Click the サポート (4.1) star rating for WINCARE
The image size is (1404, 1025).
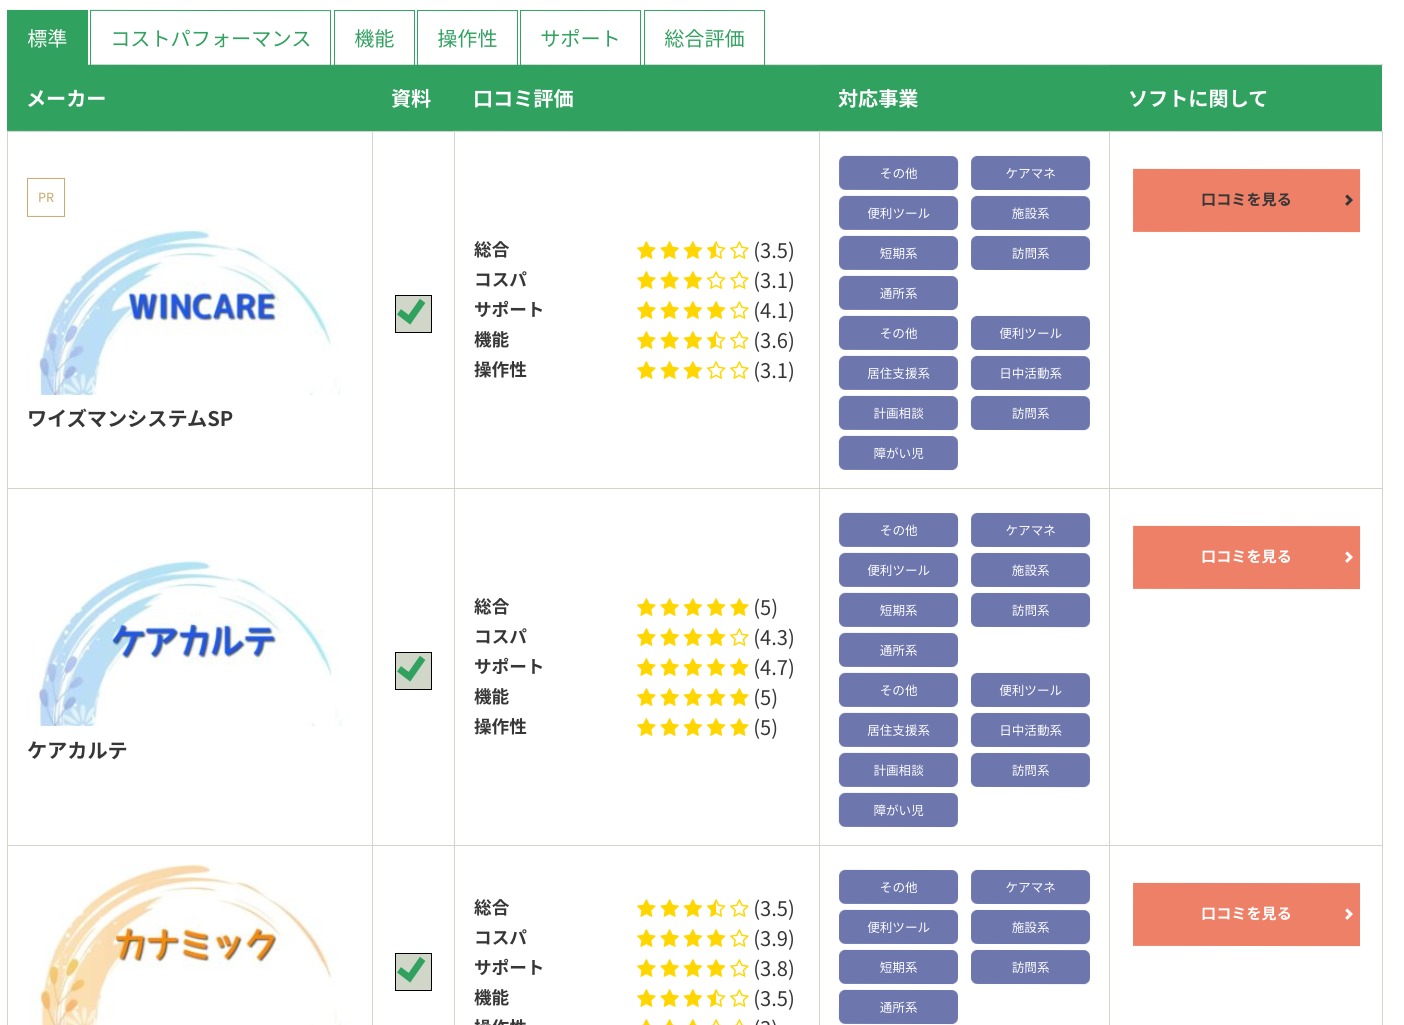[715, 310]
